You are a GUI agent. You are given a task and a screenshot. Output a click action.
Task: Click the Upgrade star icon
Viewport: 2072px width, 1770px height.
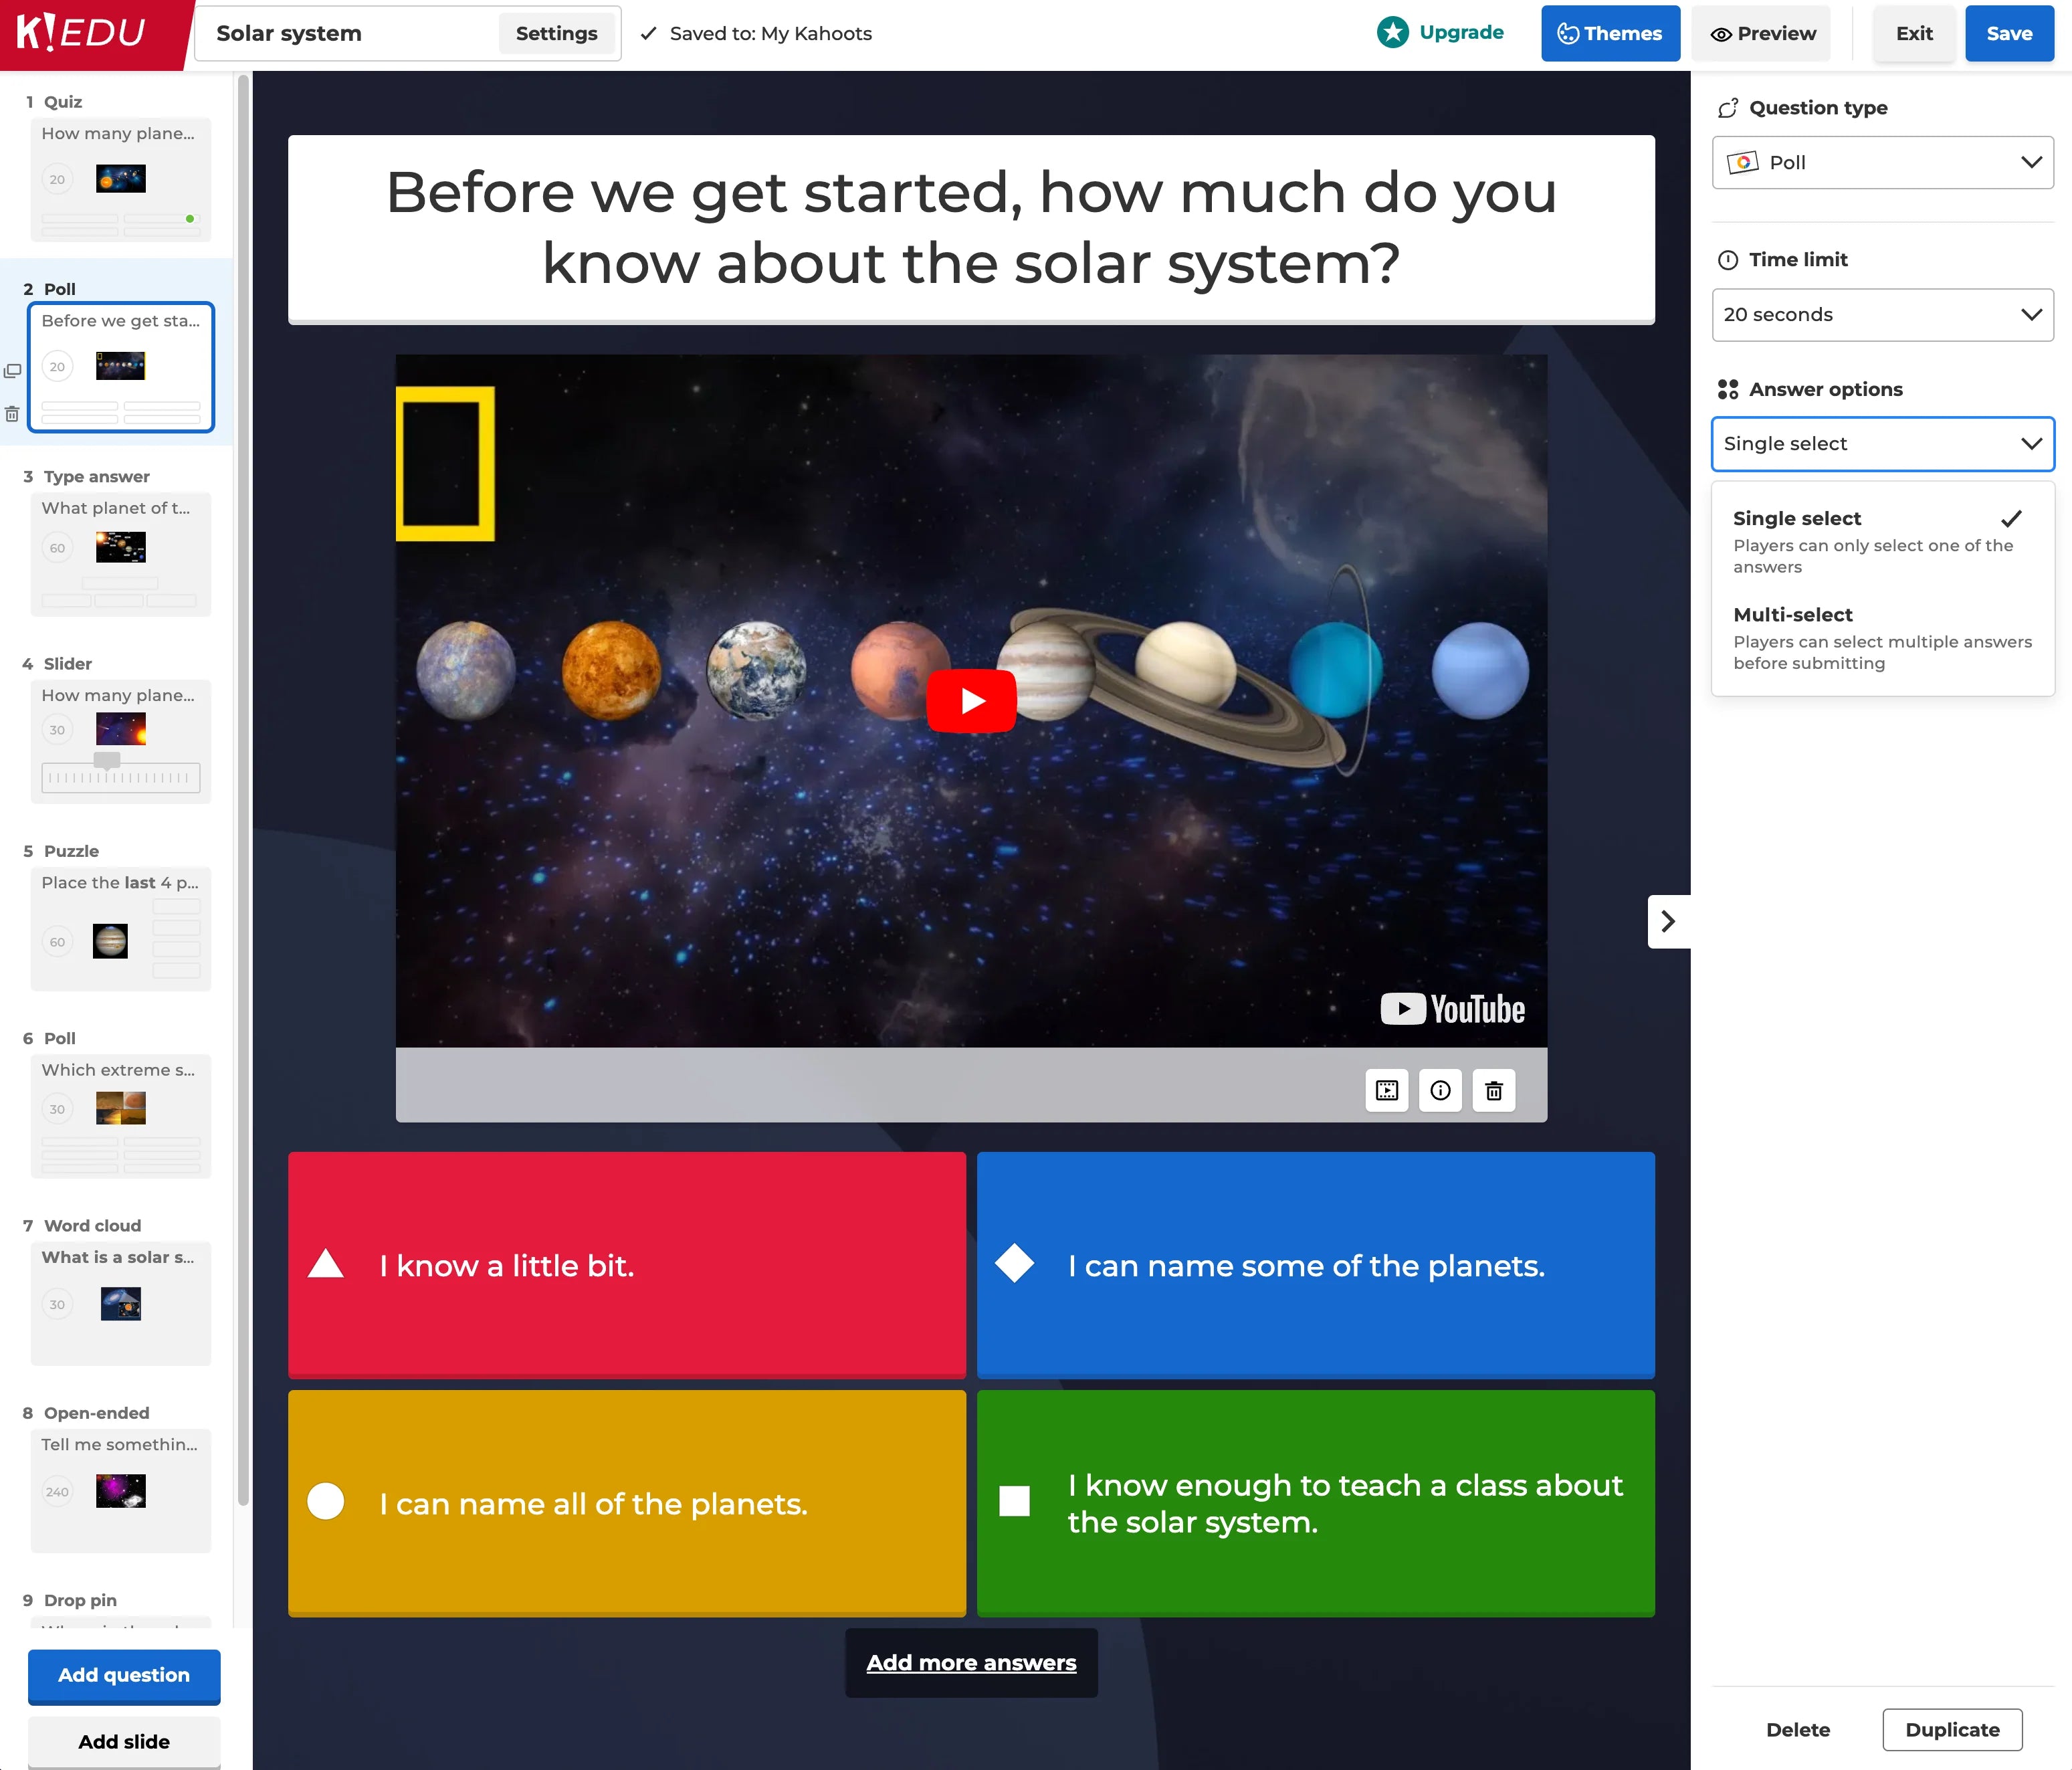(x=1392, y=33)
